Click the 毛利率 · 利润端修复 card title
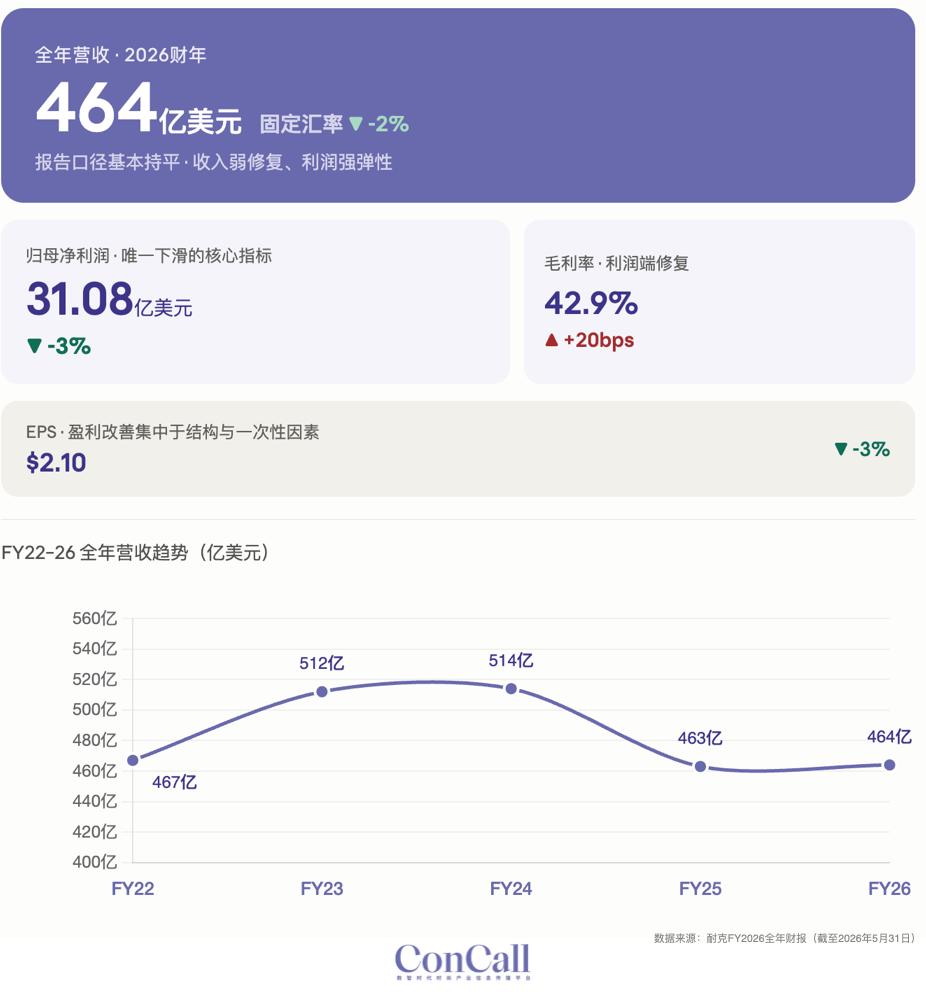The image size is (926, 992). [617, 263]
